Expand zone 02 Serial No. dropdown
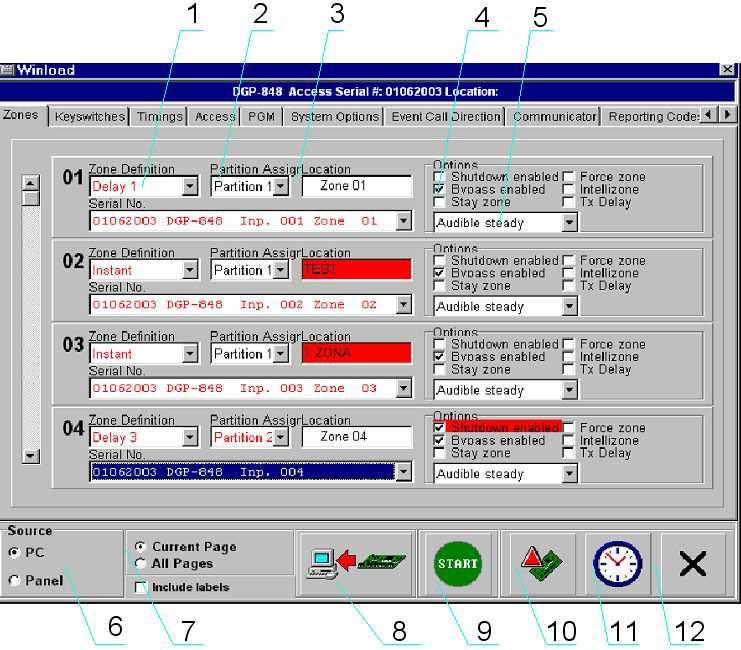Screen dimensions: 741x650 coord(403,304)
